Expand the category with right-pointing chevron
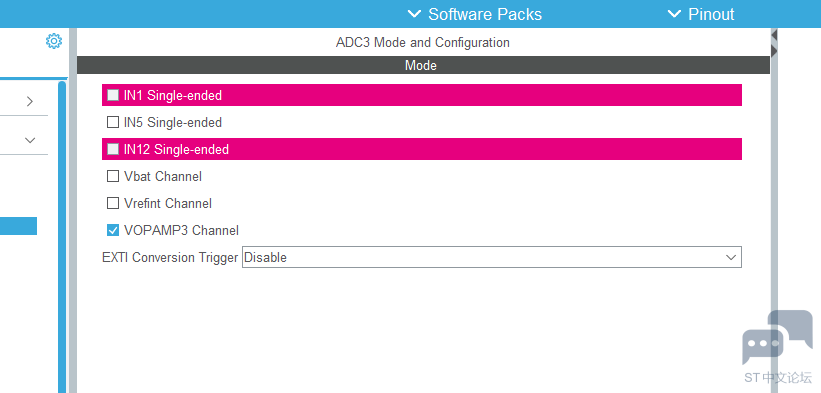Viewport: 821px width, 393px height. (x=30, y=101)
